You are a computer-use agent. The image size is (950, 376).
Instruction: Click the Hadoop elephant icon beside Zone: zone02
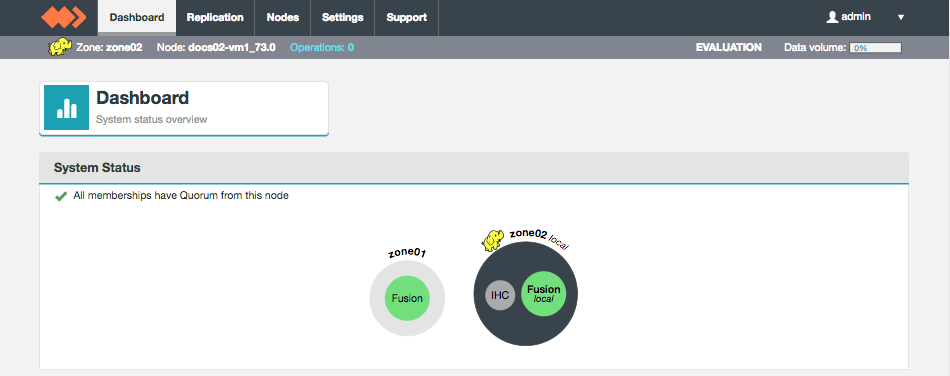60,47
